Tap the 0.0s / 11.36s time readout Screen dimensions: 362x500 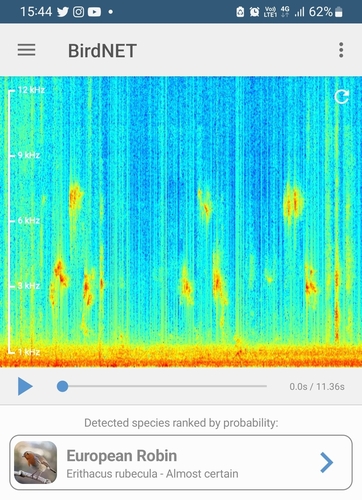pos(317,387)
